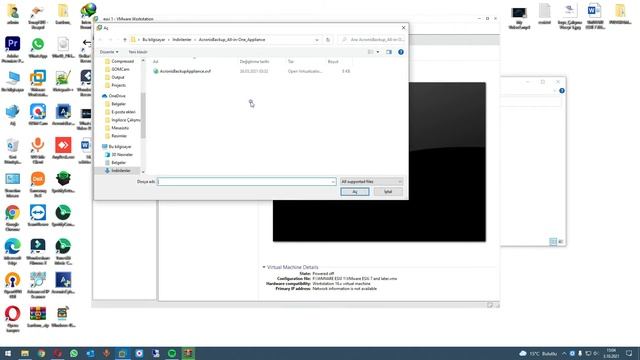
Task: Select Bu bilgisayar in the navigation tree
Action: pyautogui.click(x=120, y=146)
